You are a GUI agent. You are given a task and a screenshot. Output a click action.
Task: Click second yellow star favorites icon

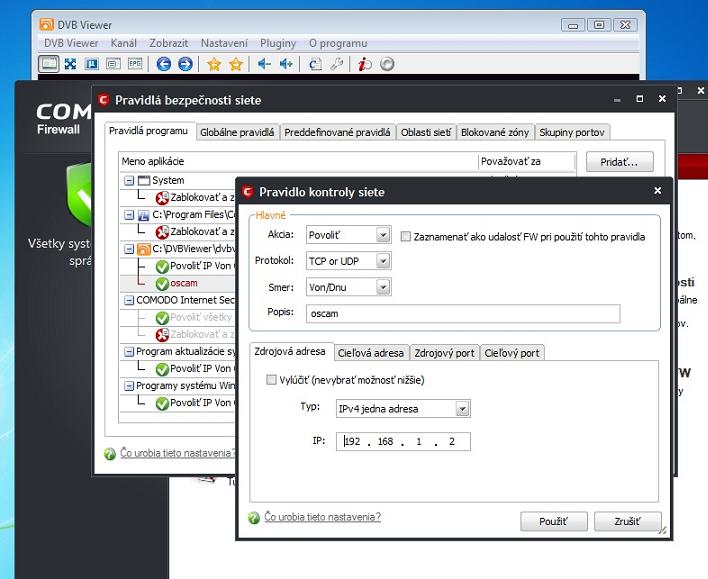pos(236,64)
